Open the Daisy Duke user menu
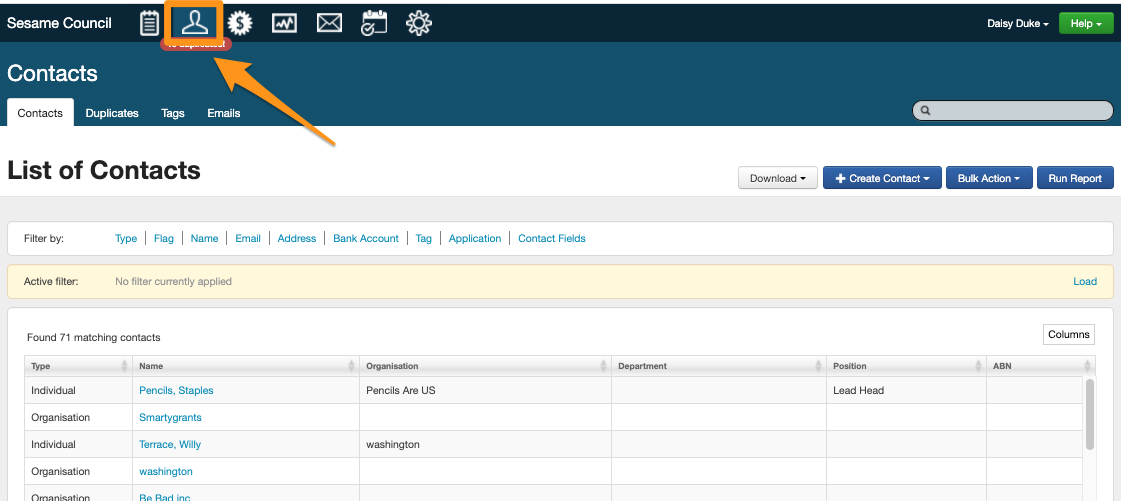 (1017, 23)
